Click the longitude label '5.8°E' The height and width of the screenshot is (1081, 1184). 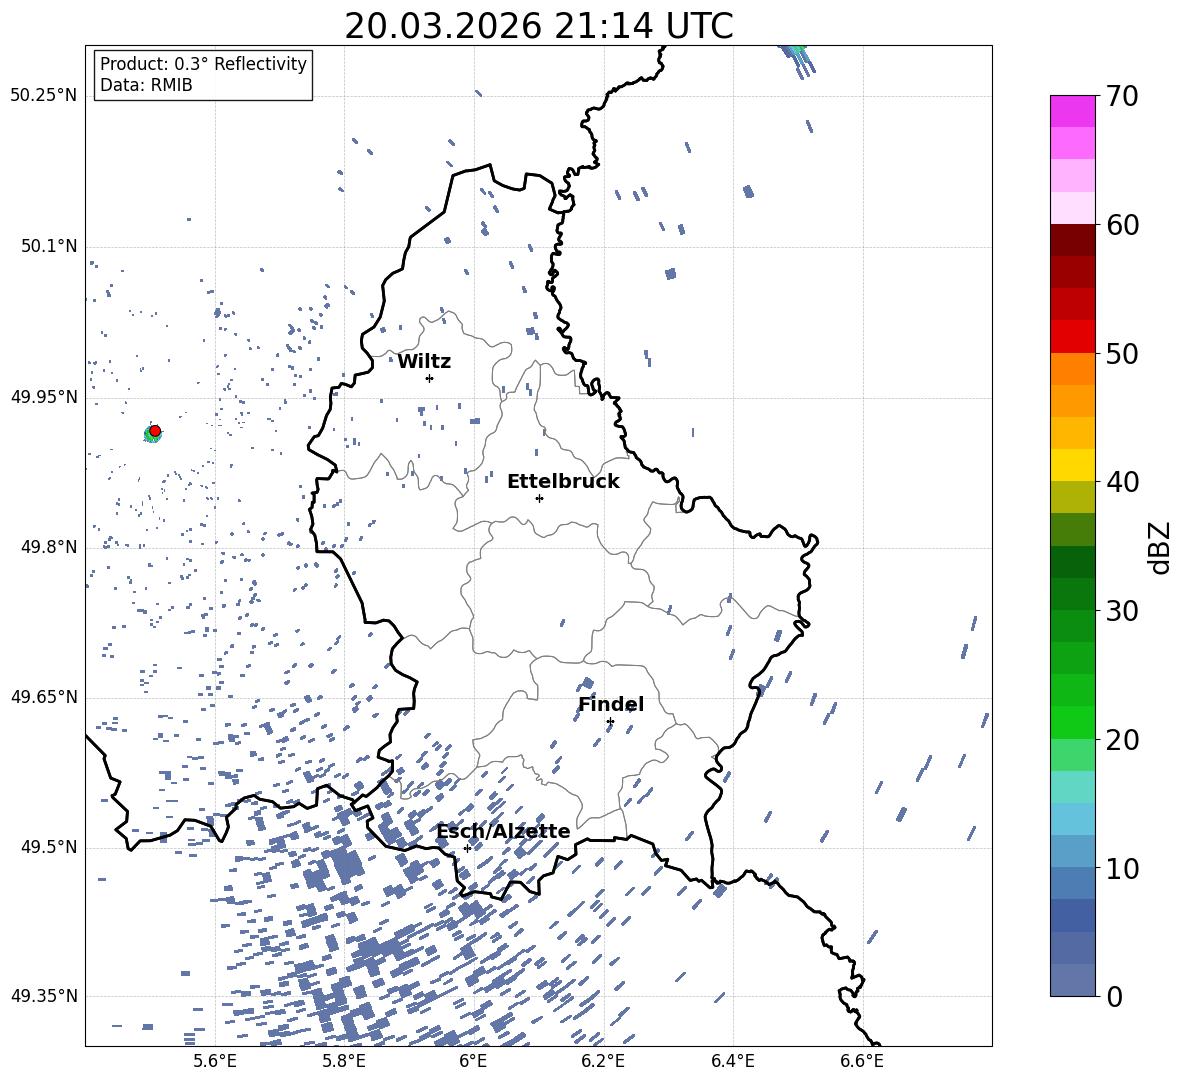pos(344,1061)
